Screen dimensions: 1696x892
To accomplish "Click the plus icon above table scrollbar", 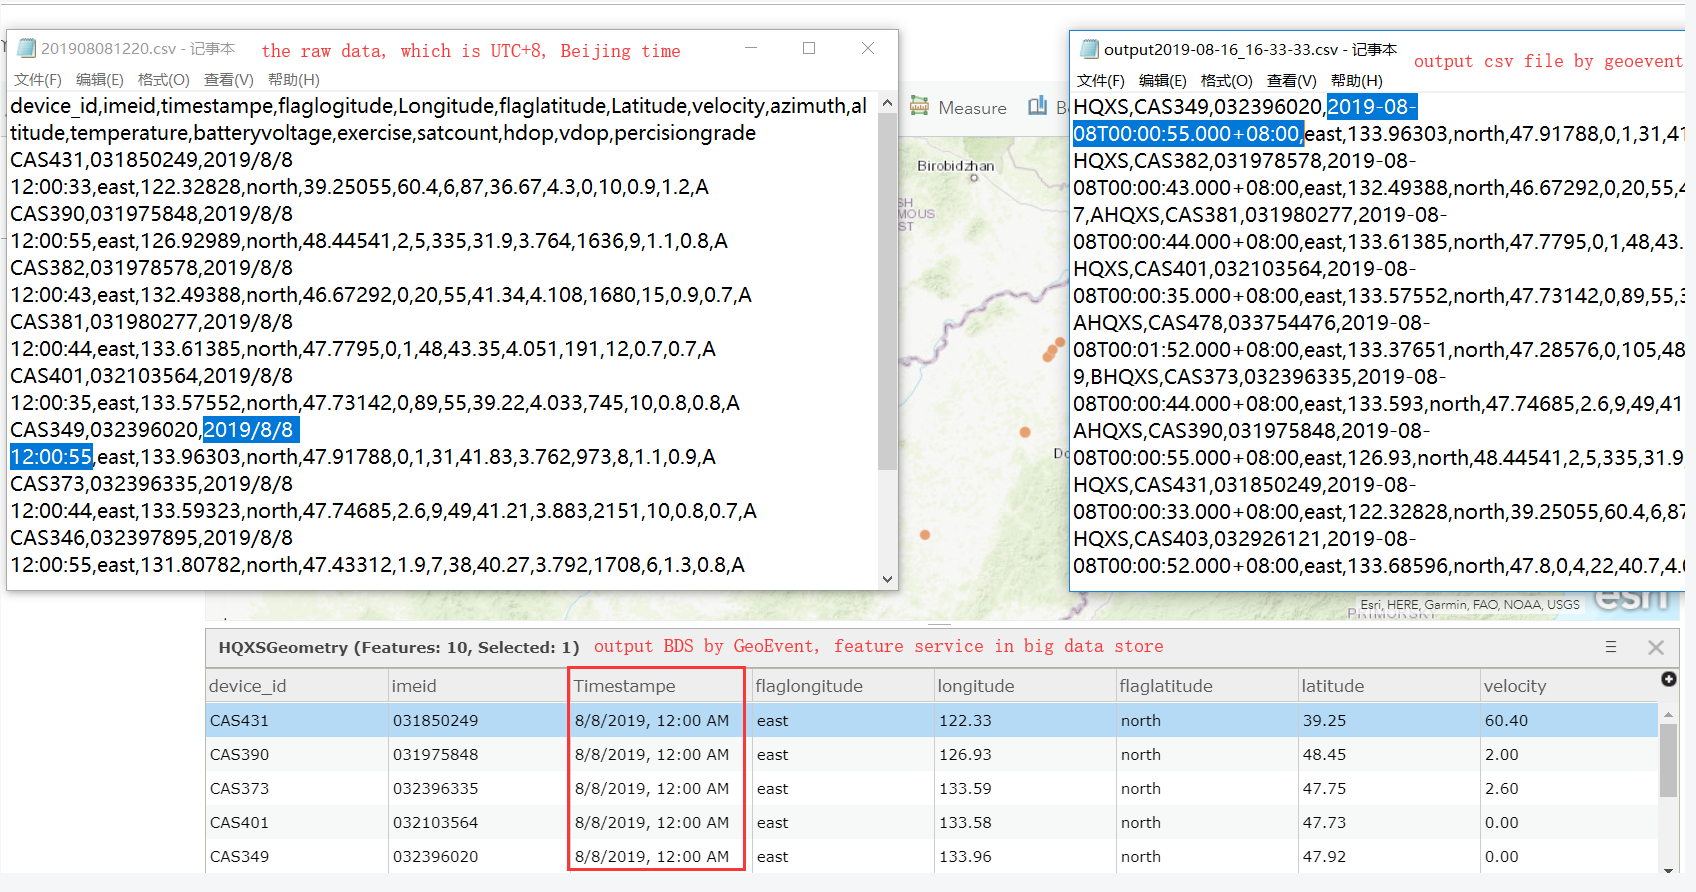I will tap(1668, 679).
